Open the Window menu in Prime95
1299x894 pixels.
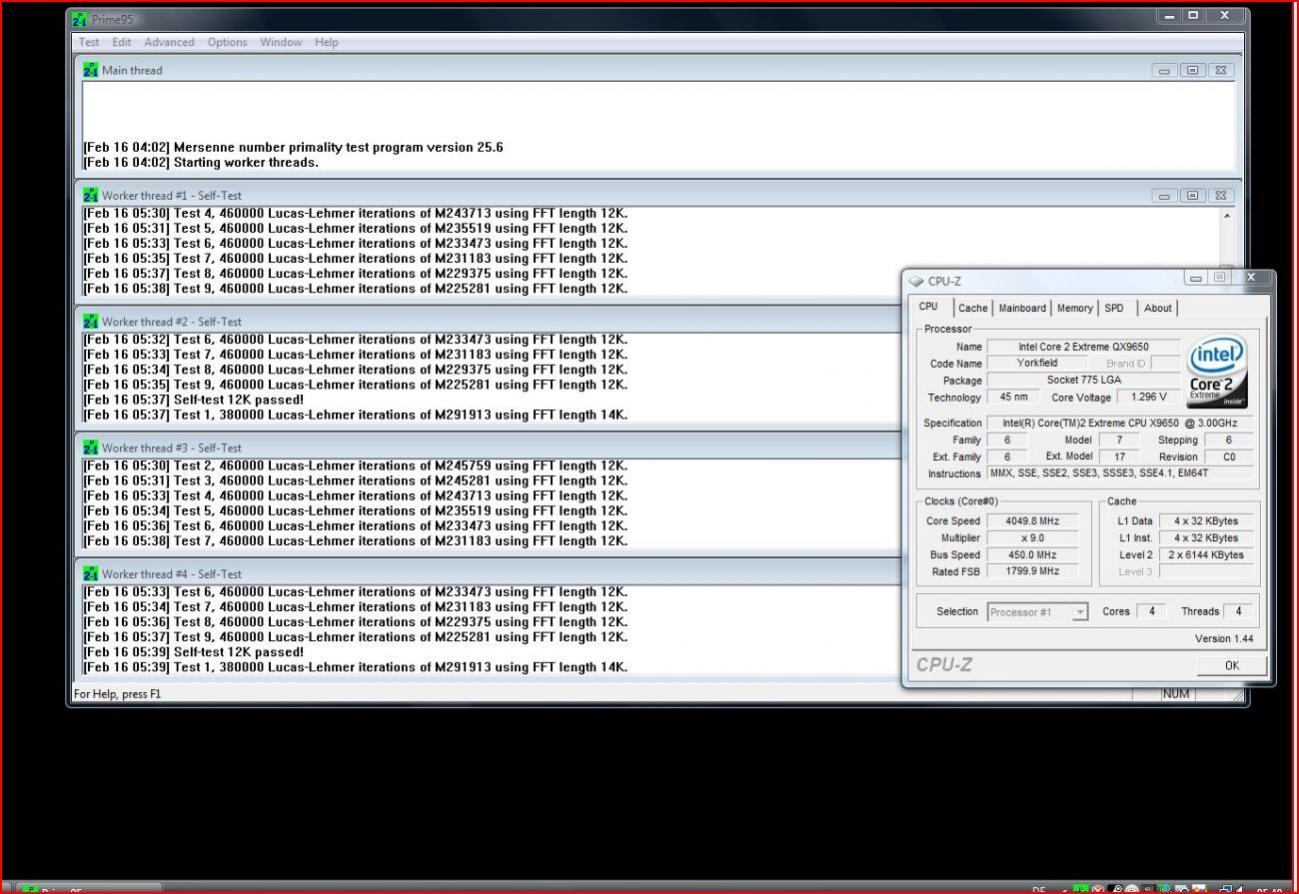tap(281, 42)
